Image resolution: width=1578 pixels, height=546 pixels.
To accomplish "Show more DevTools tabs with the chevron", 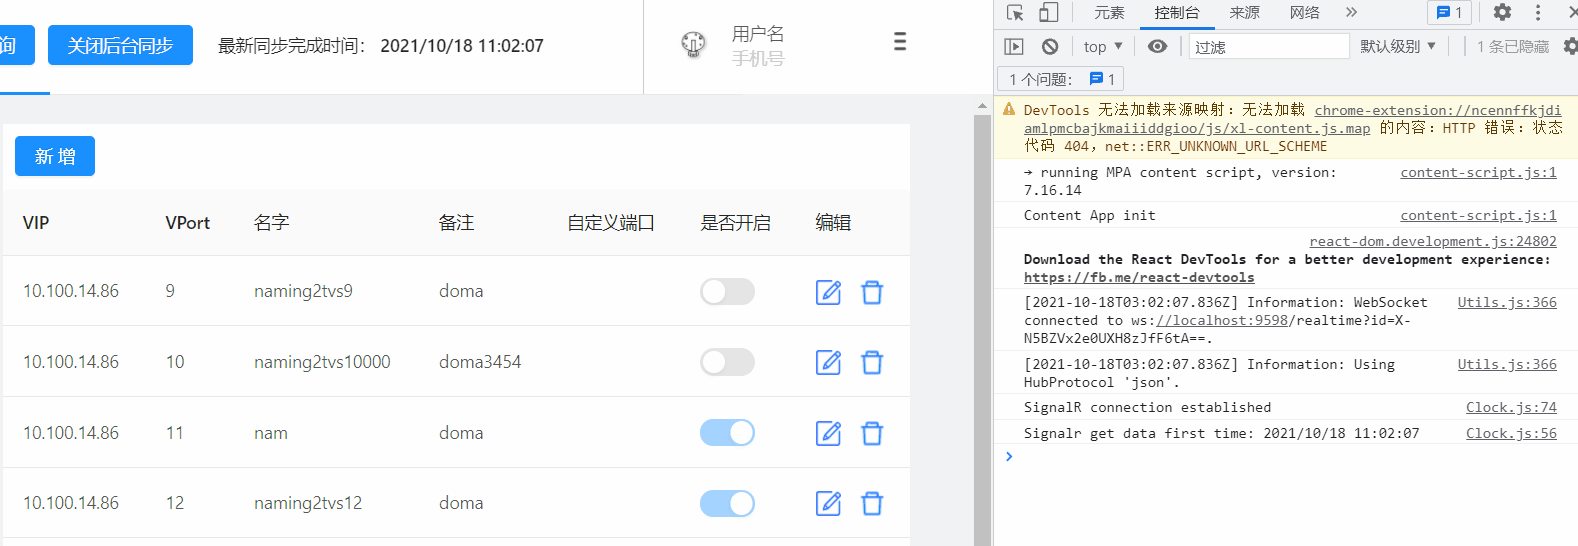I will coord(1351,13).
